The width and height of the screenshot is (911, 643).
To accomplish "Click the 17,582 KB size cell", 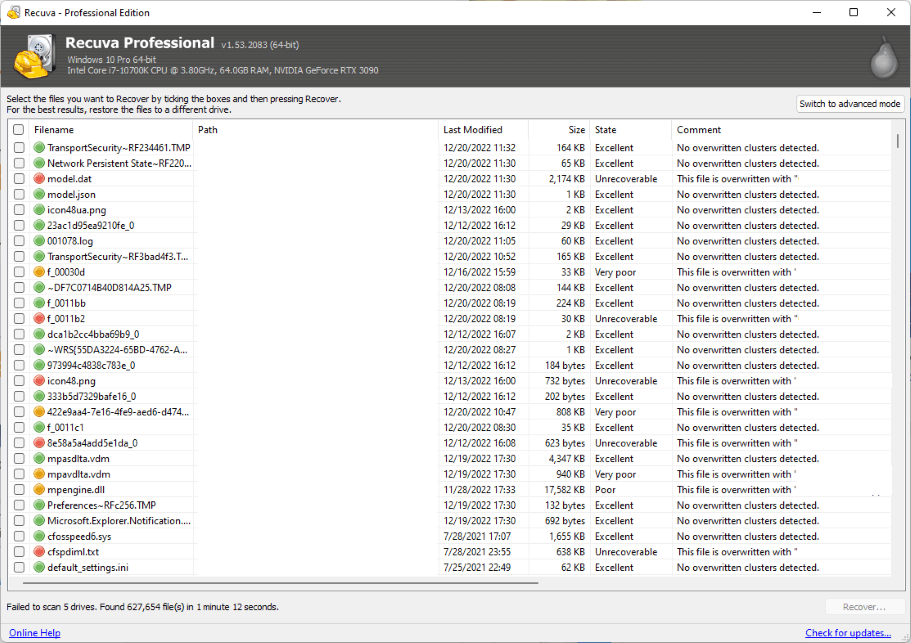I will point(564,490).
